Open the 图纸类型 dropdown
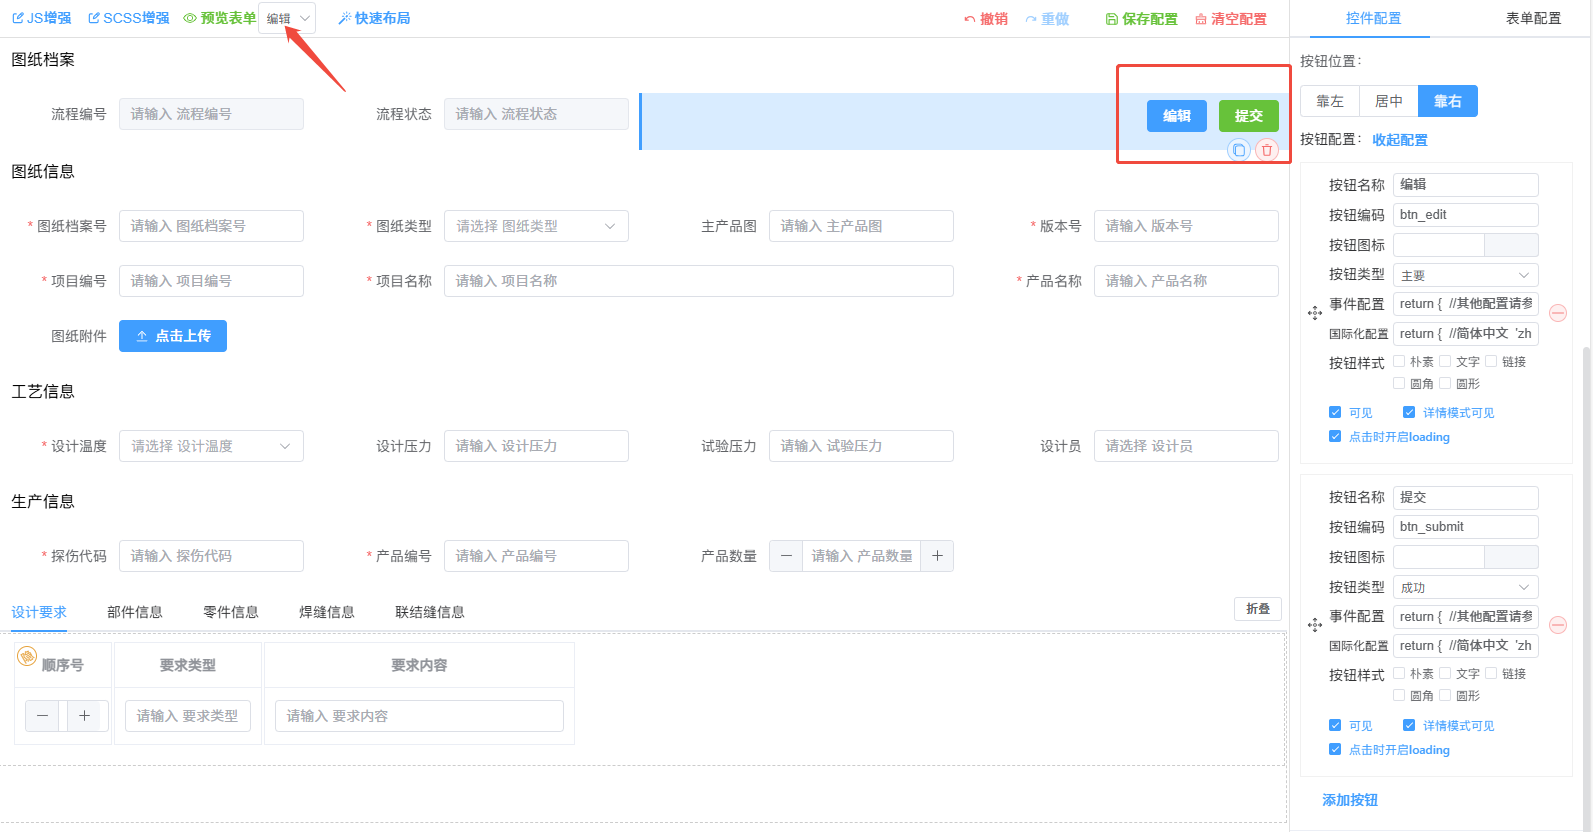The width and height of the screenshot is (1593, 832). coord(536,226)
